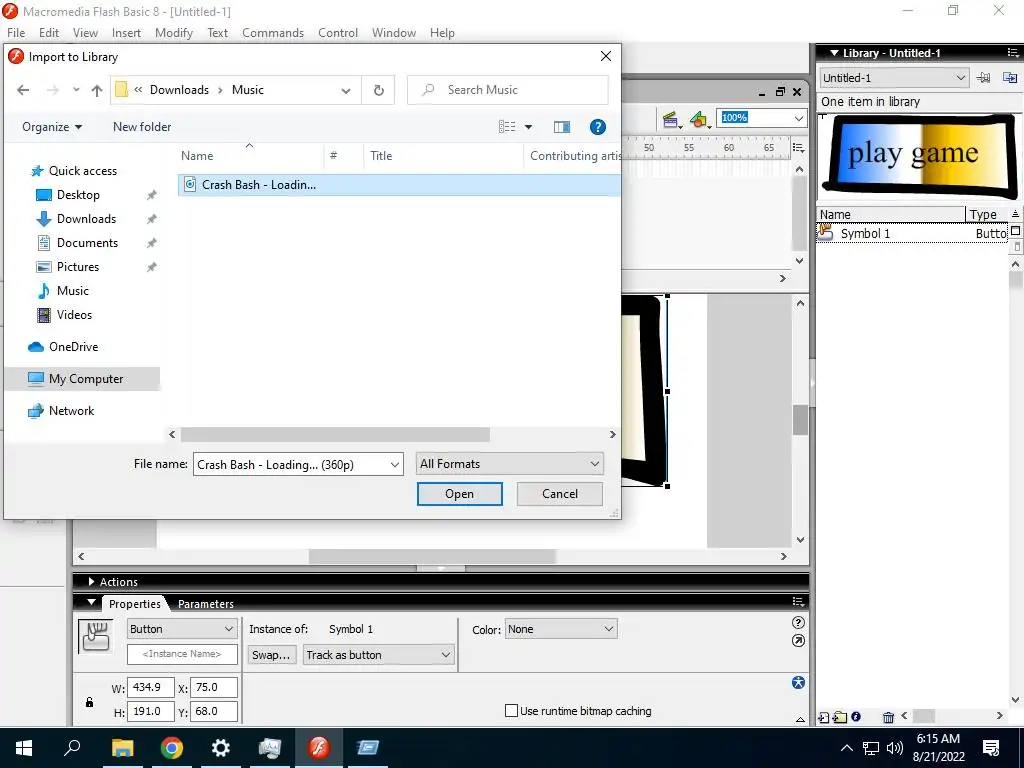Screen dimensions: 1024x768
Task: Open timeline frame view options menu
Action: tap(798, 148)
